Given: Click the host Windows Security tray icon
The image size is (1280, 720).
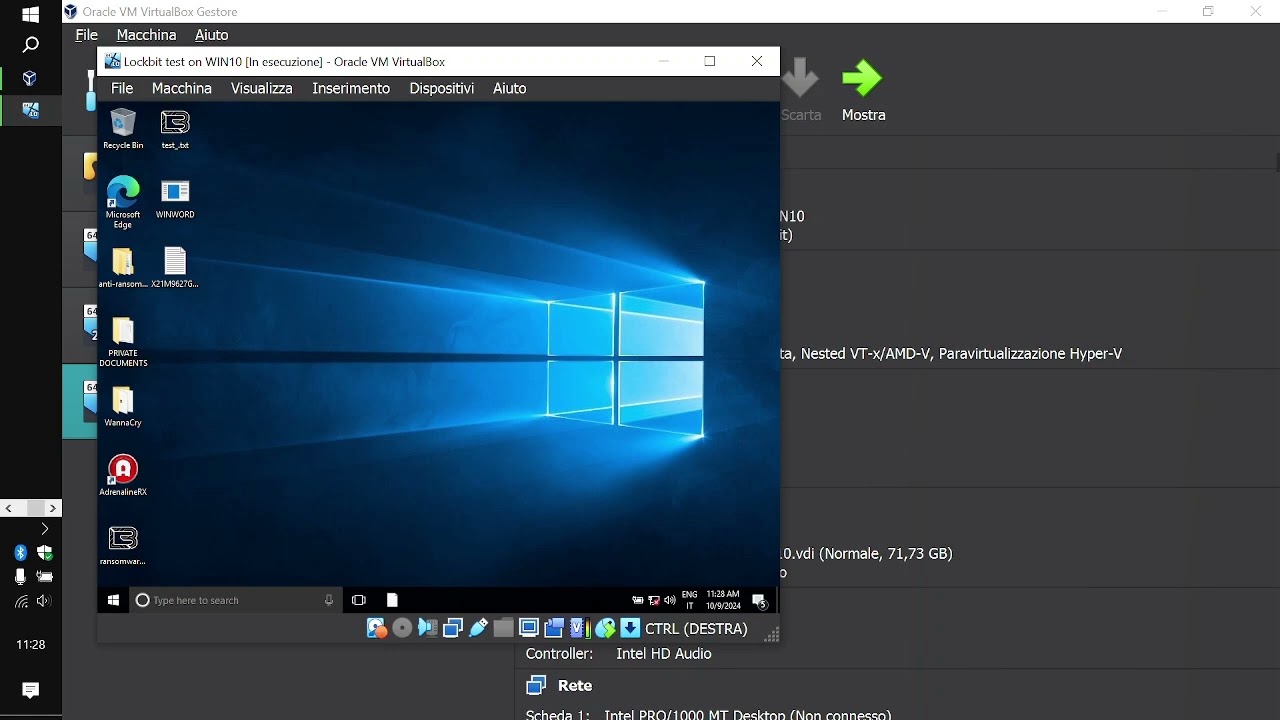Looking at the screenshot, I should click(44, 553).
